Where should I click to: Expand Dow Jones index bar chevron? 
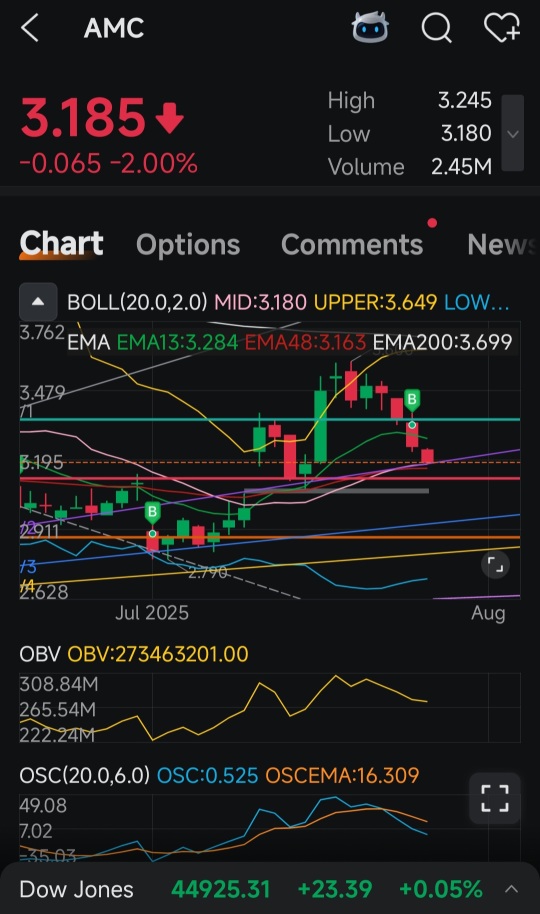pyautogui.click(x=511, y=889)
